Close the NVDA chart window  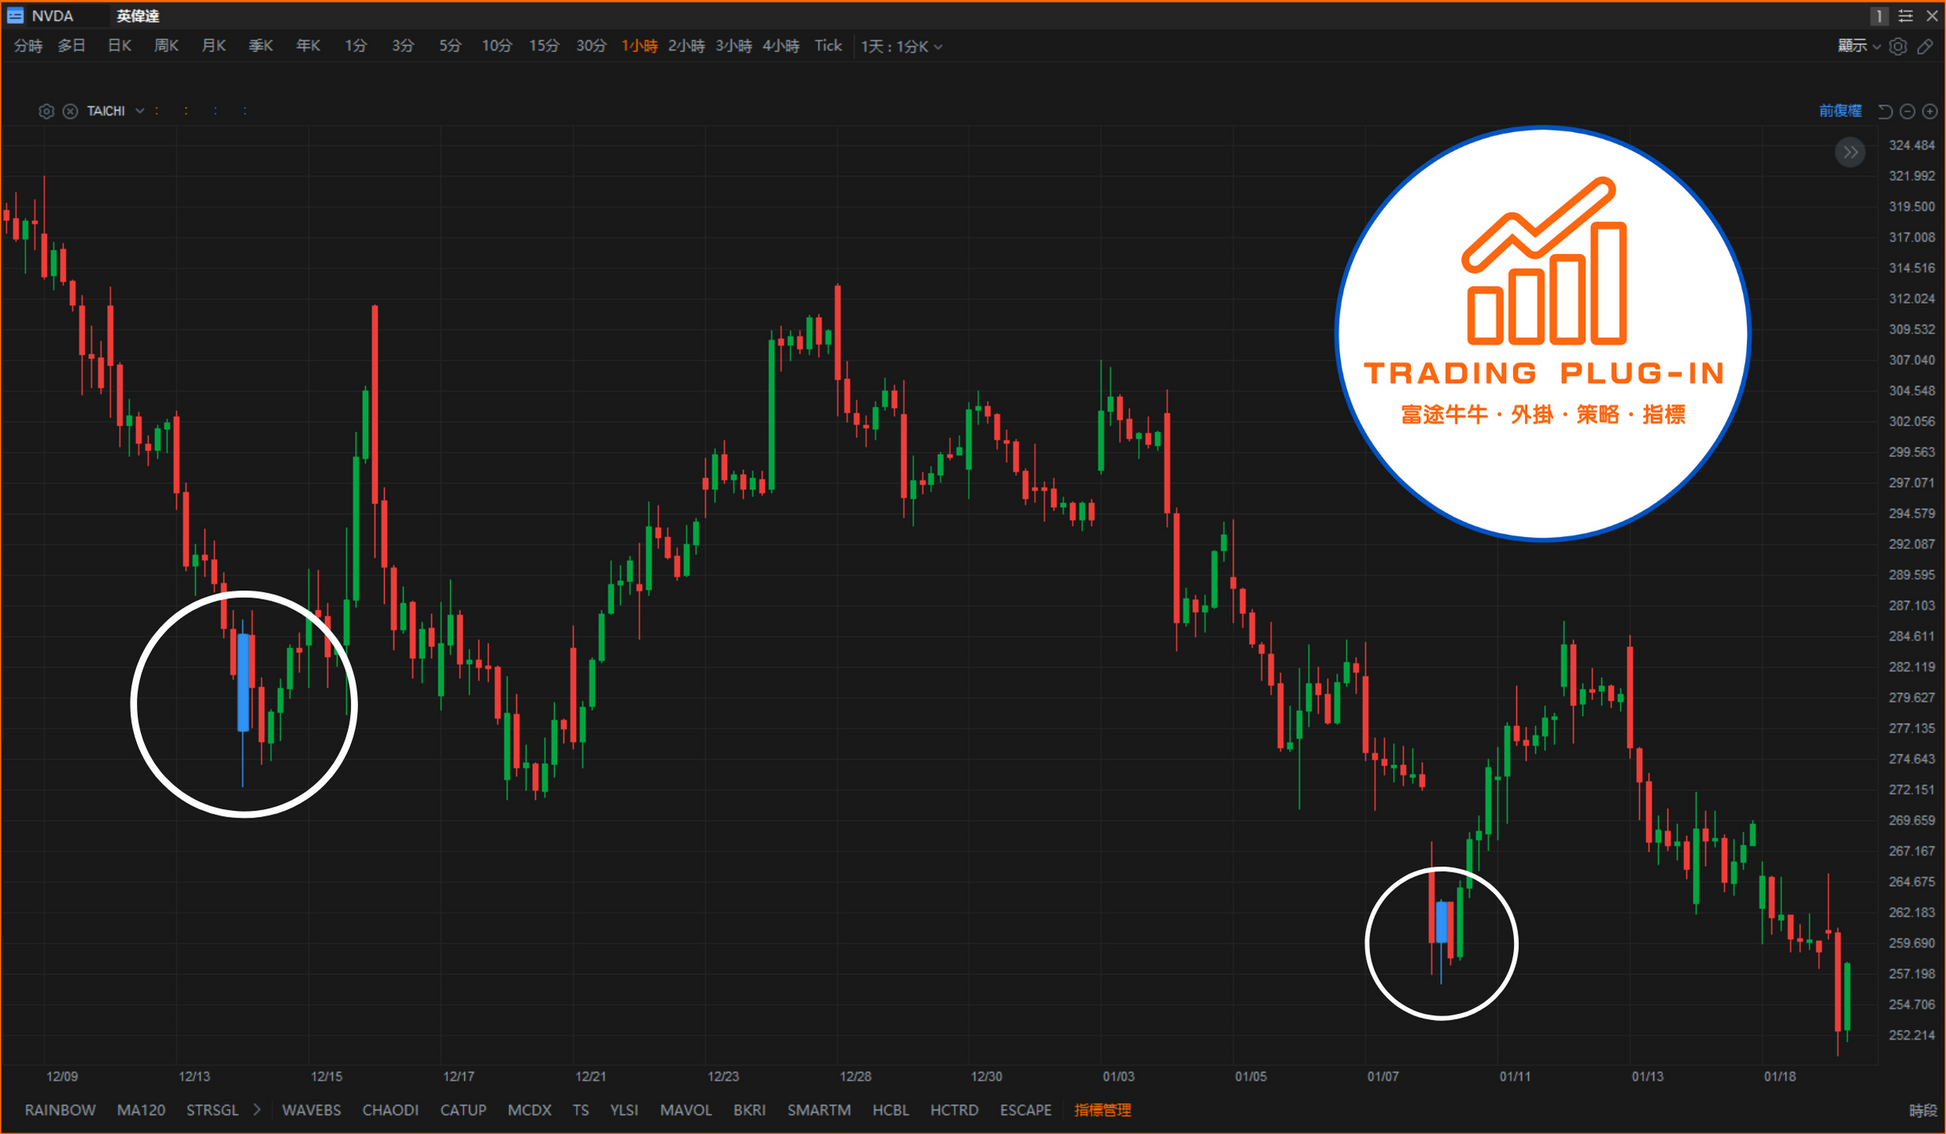[x=1932, y=16]
